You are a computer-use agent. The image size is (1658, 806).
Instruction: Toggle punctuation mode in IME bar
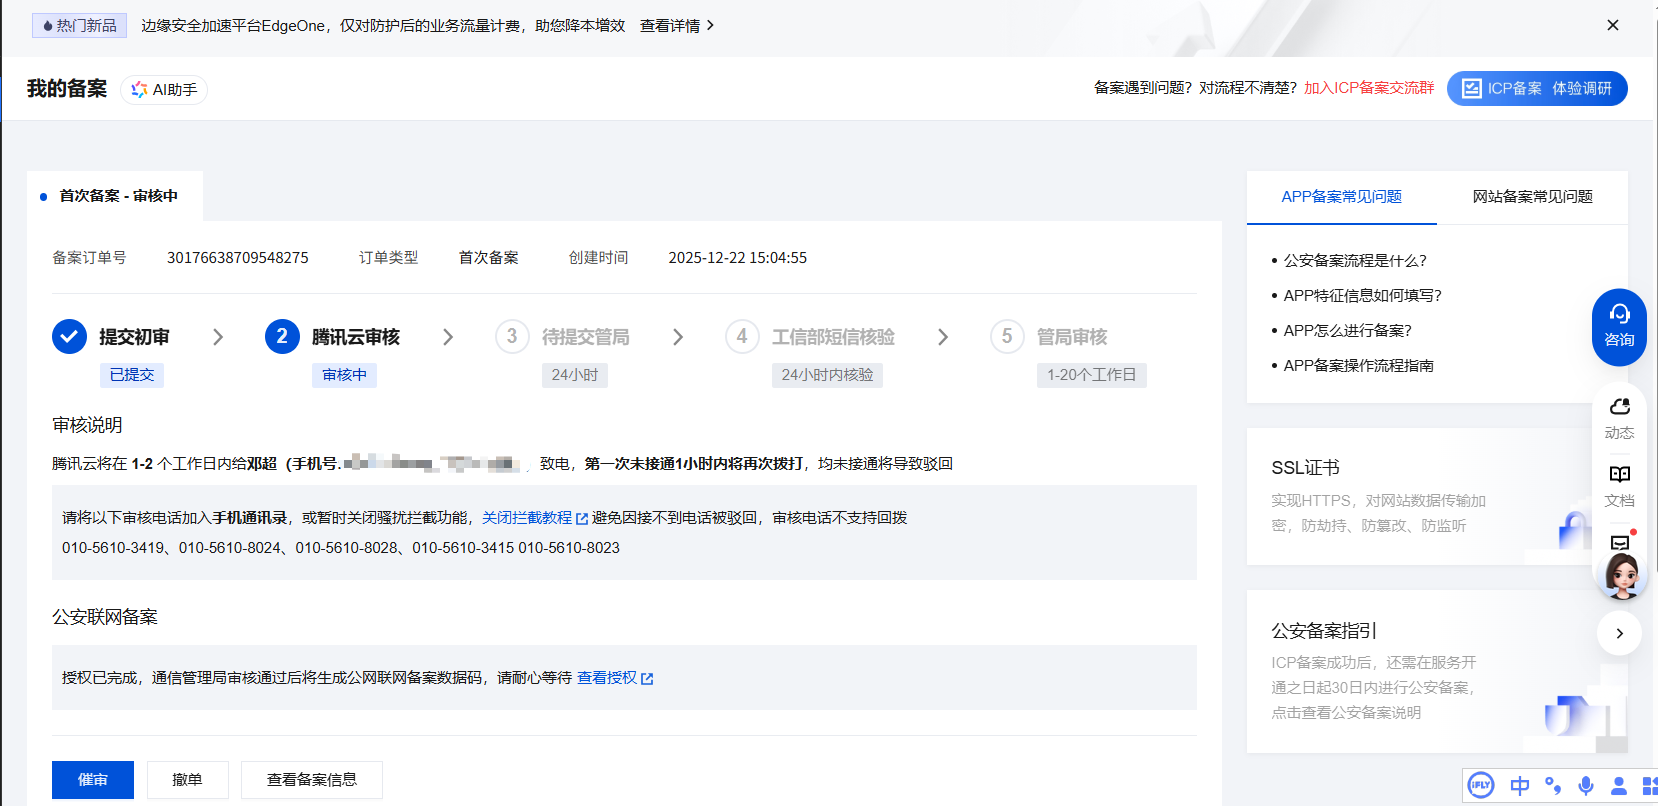1553,786
